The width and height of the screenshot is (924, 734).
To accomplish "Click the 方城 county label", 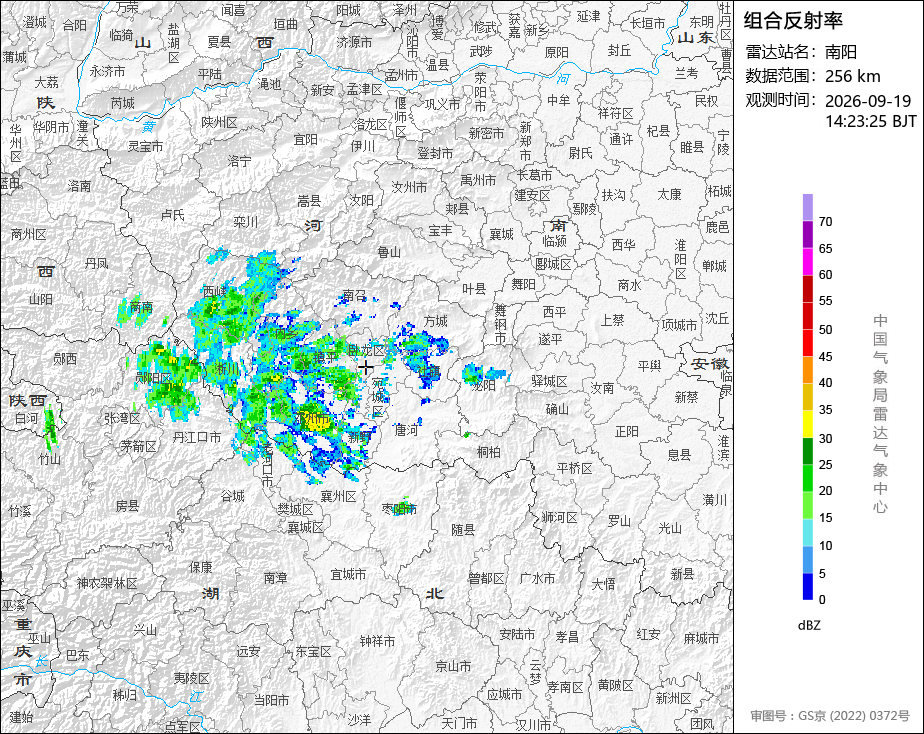I will [x=435, y=321].
